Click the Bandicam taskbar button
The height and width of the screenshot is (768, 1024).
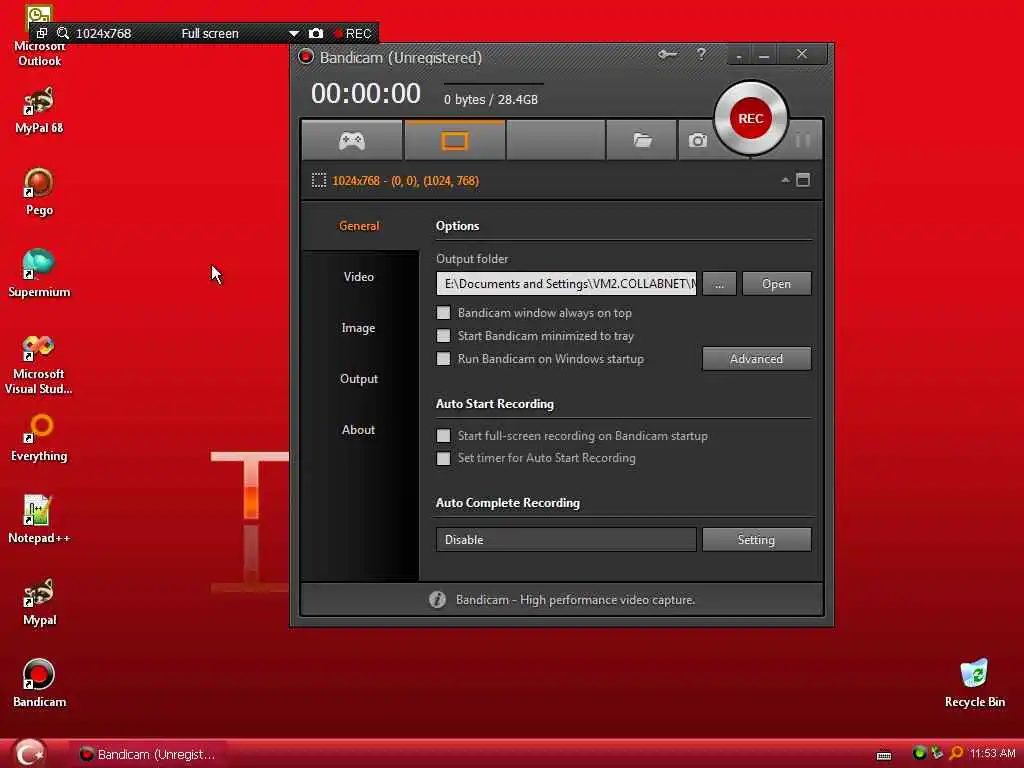coord(148,754)
